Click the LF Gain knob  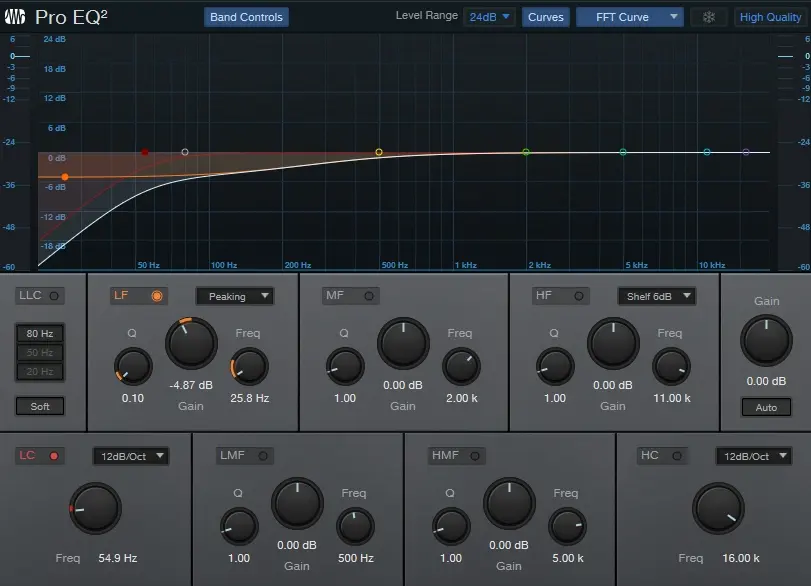[191, 343]
